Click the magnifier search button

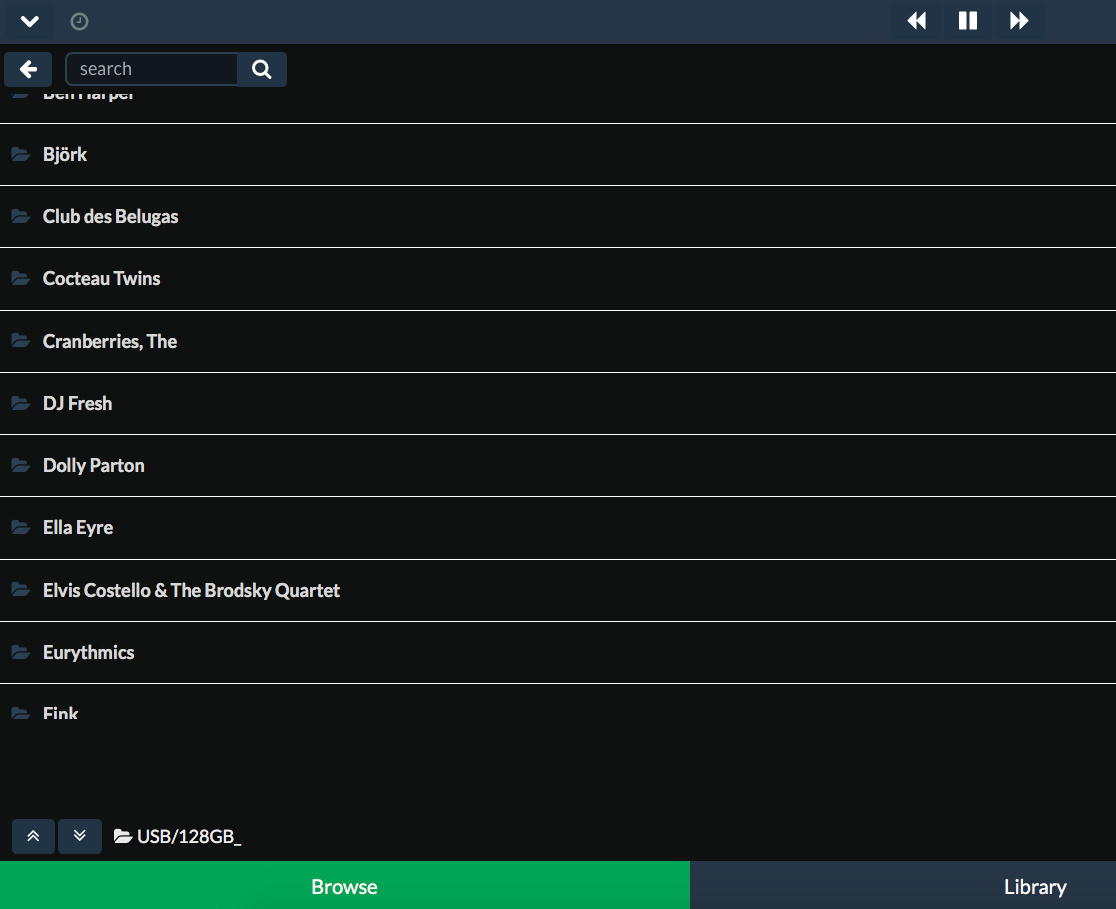(262, 69)
